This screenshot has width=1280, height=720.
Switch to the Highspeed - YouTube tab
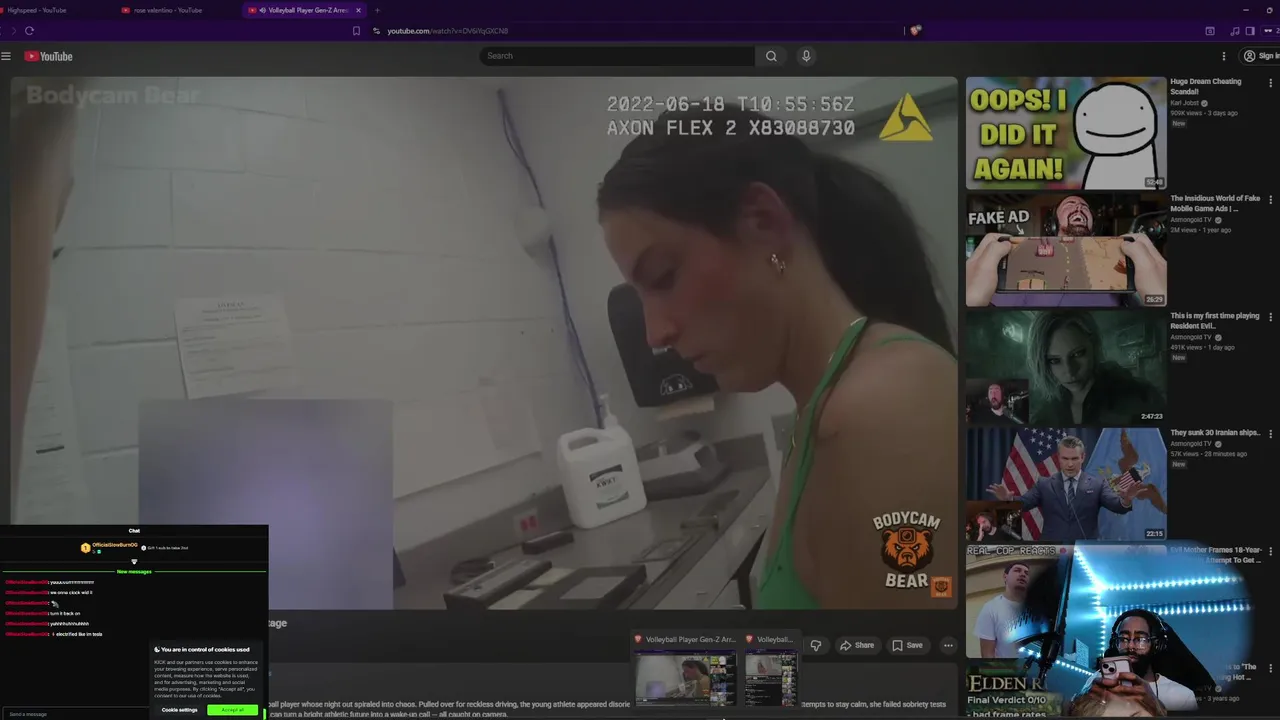click(x=35, y=10)
